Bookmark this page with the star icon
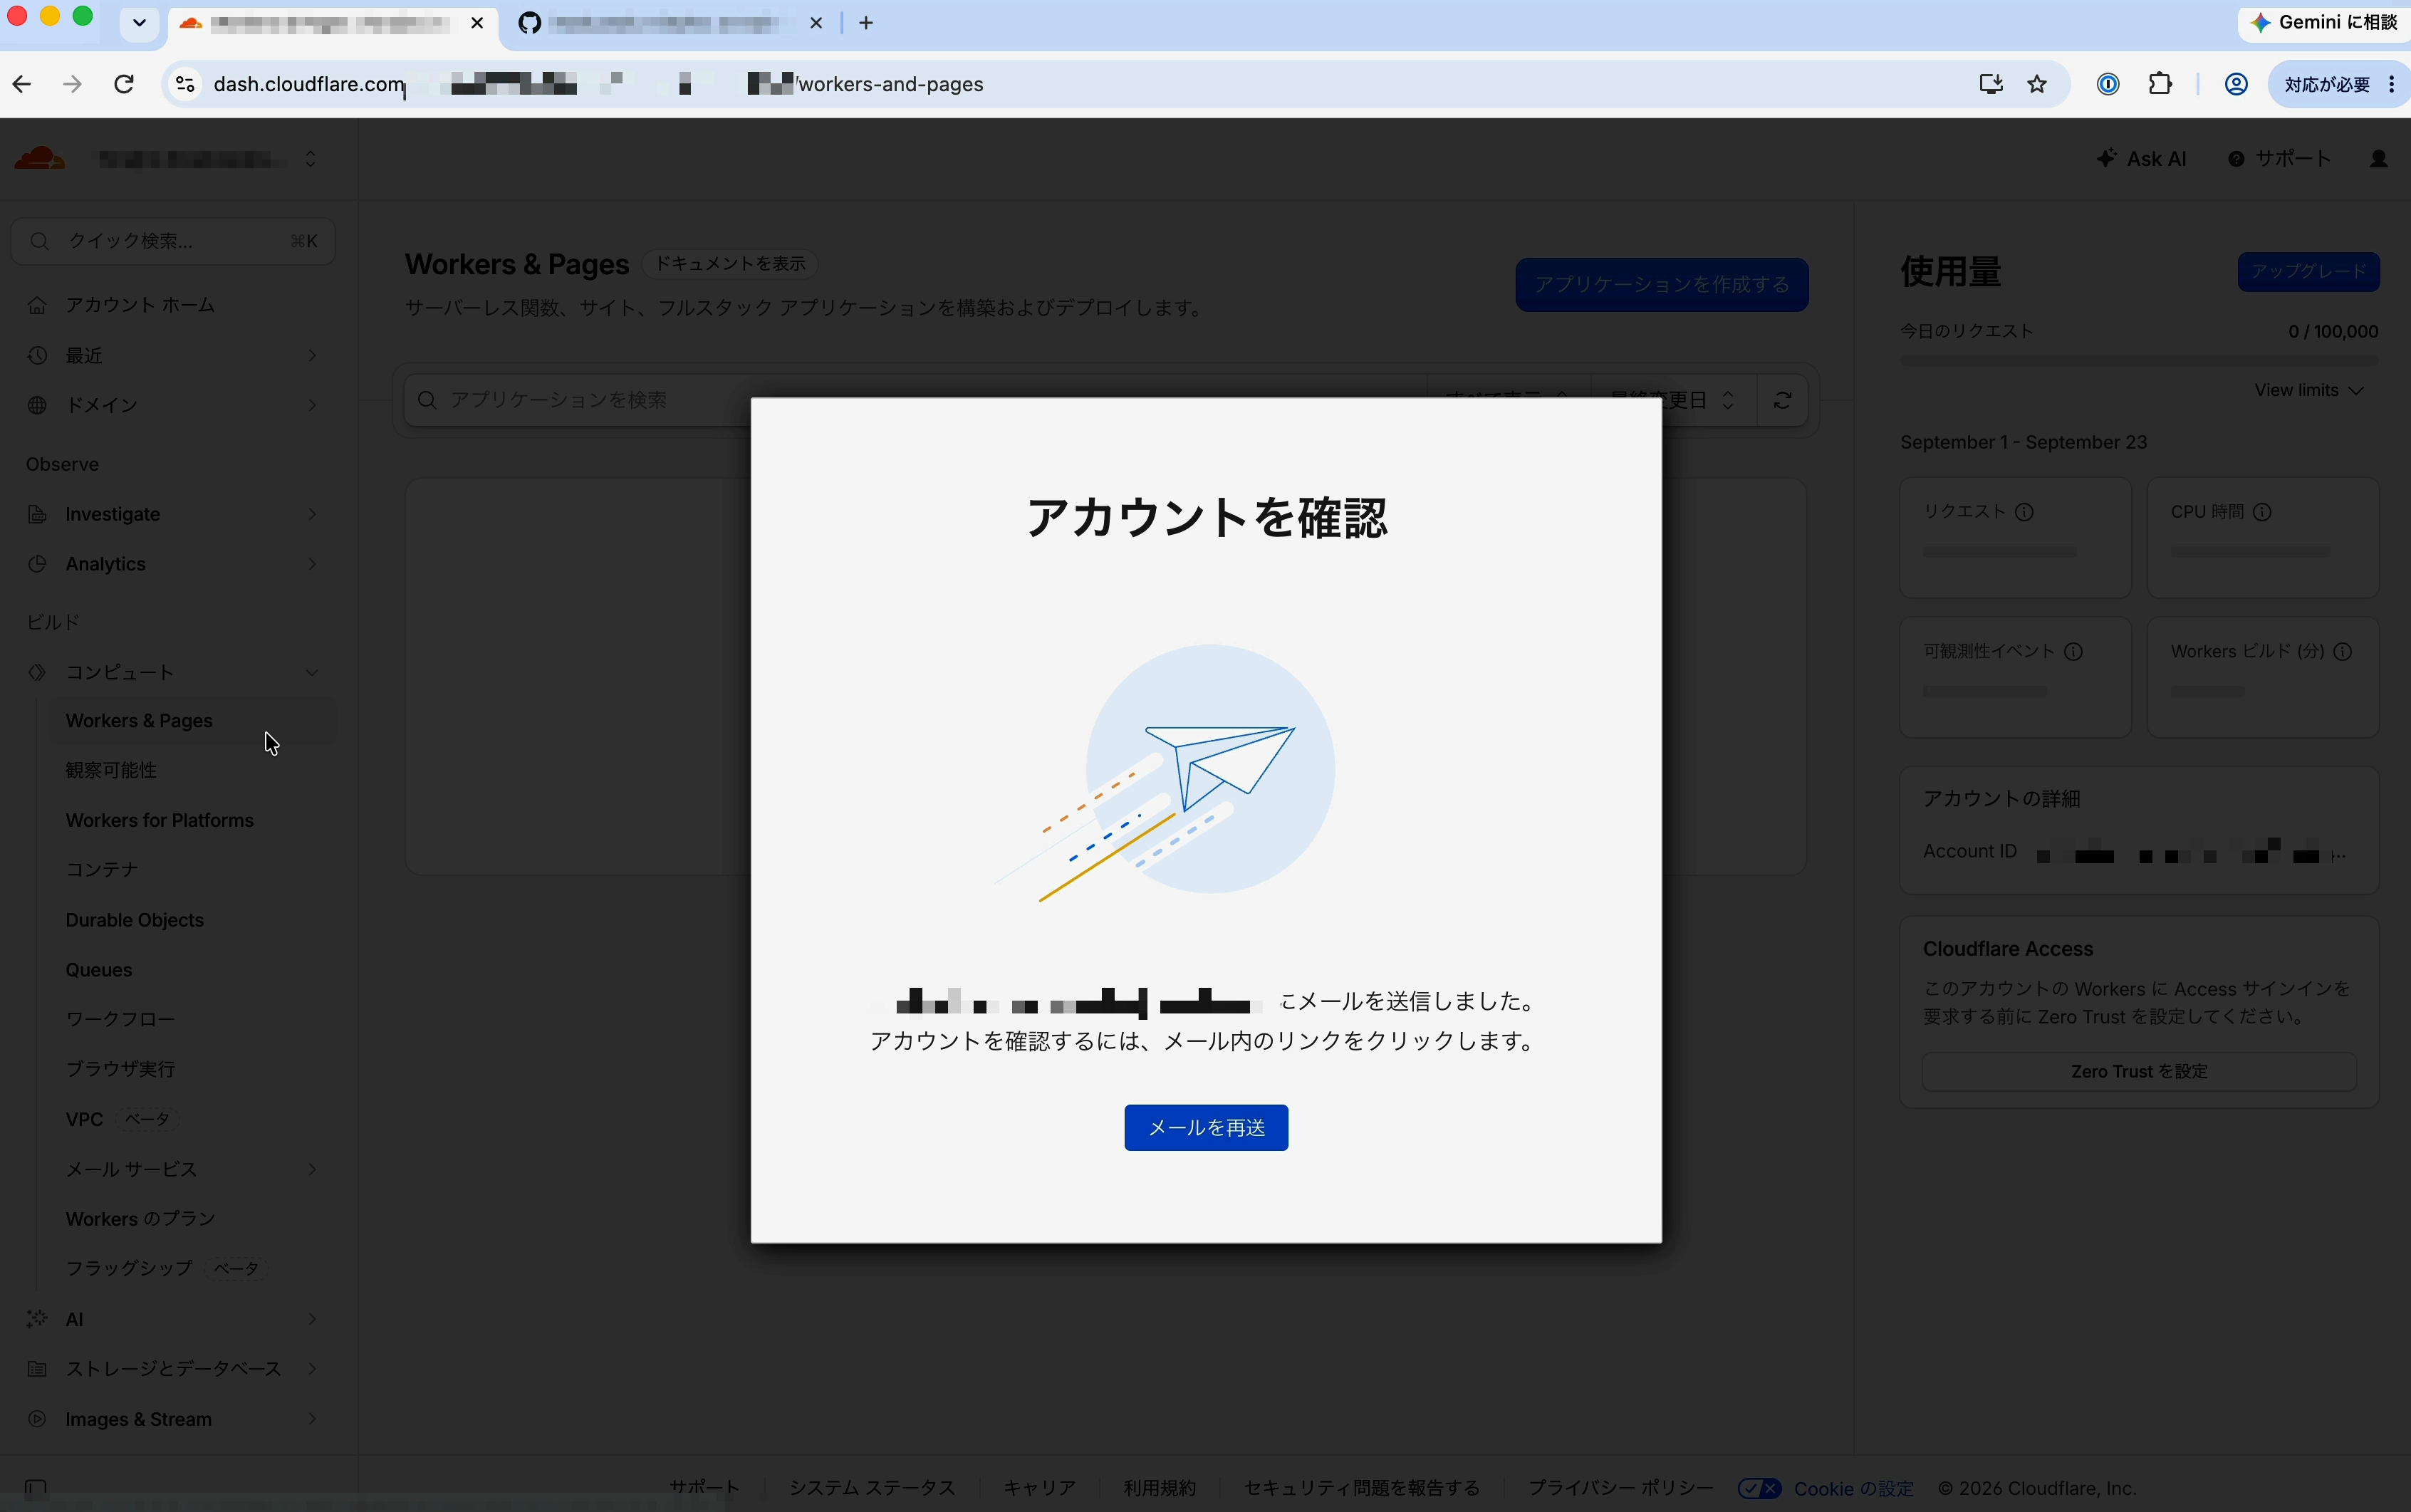Screen dimensions: 2411x1512 pos(2037,84)
